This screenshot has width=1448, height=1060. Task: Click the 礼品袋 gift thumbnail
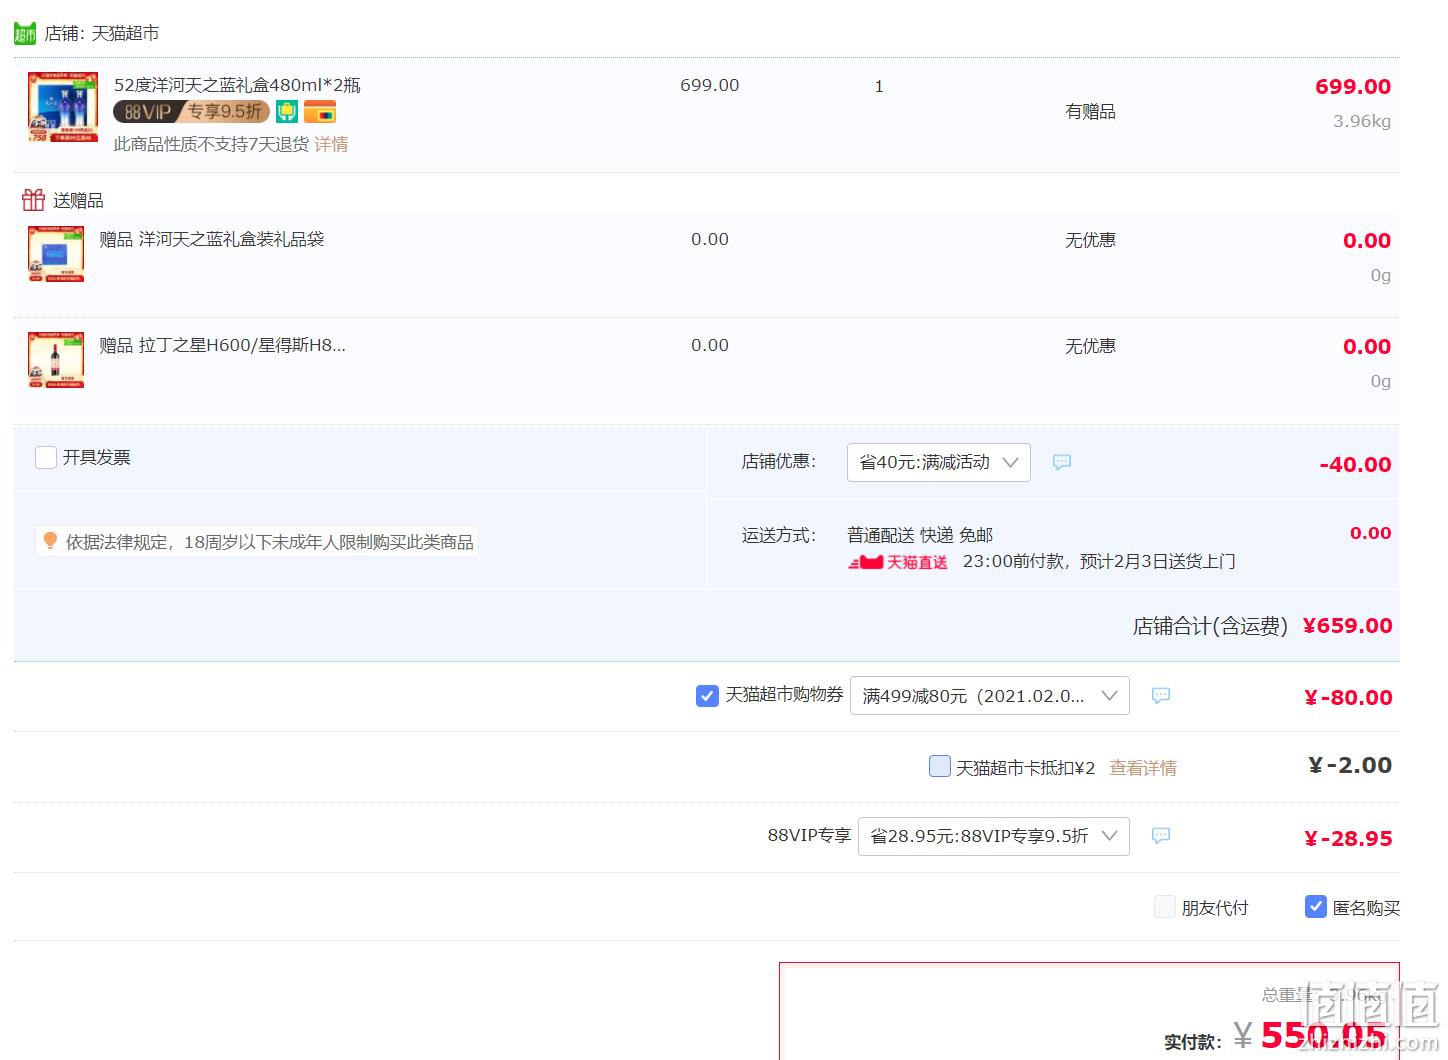coord(56,254)
